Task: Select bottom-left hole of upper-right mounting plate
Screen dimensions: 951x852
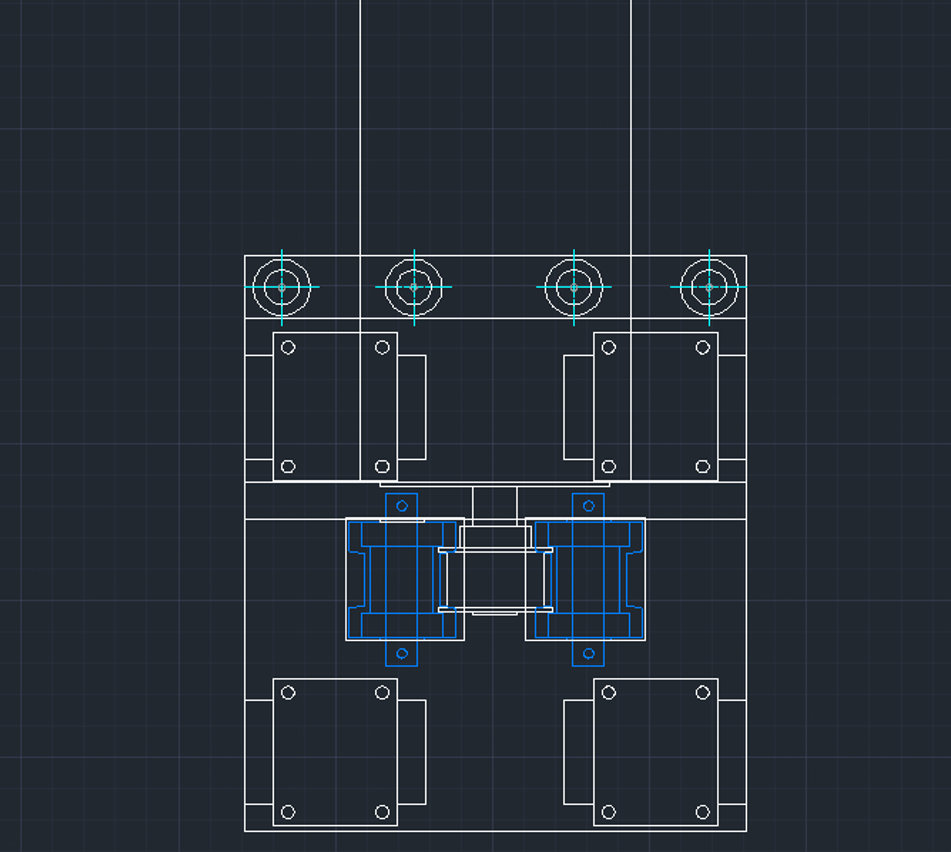Action: pyautogui.click(x=608, y=466)
